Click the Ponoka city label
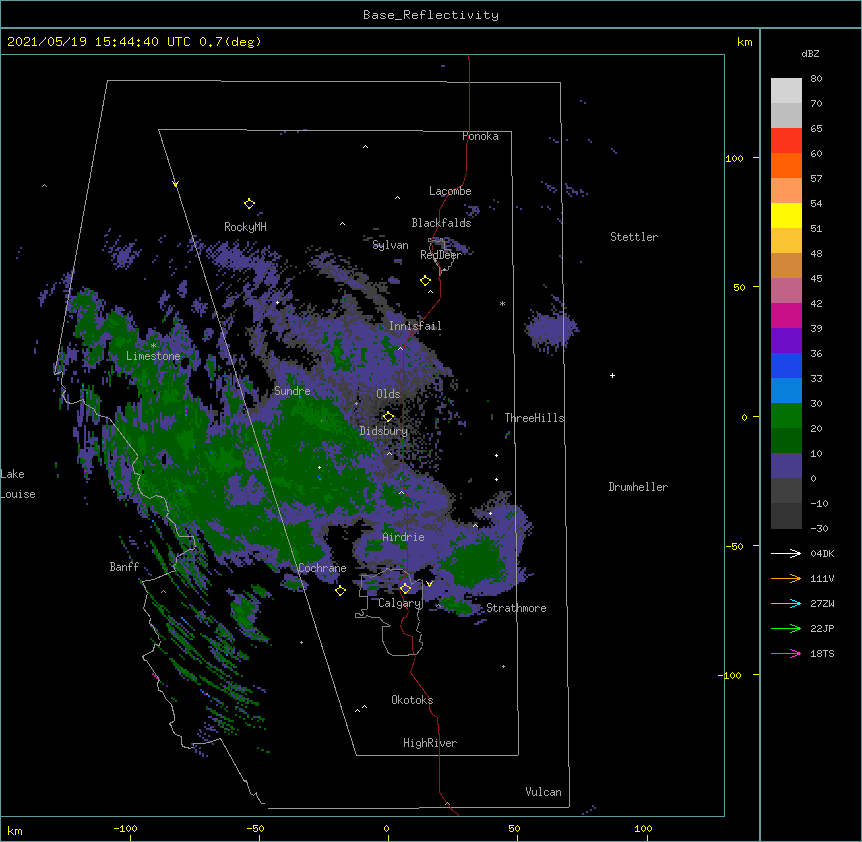This screenshot has height=842, width=862. tap(480, 136)
